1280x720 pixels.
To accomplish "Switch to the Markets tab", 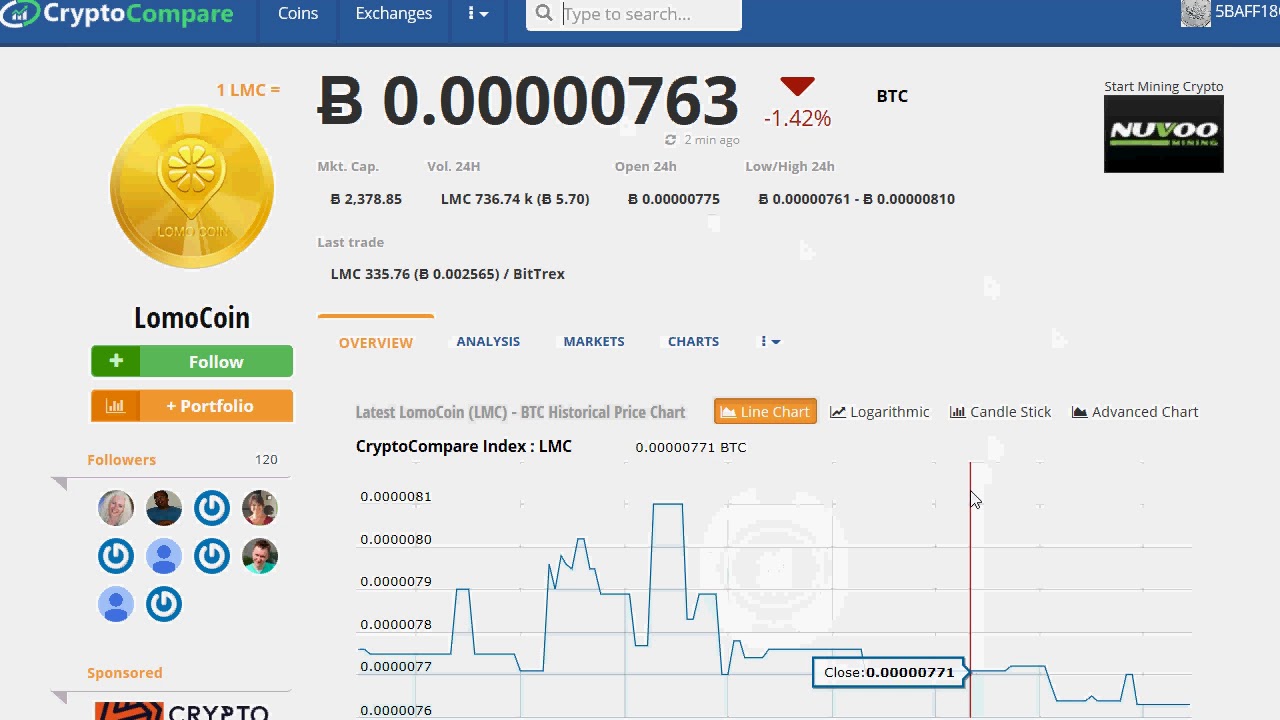I will [x=594, y=341].
